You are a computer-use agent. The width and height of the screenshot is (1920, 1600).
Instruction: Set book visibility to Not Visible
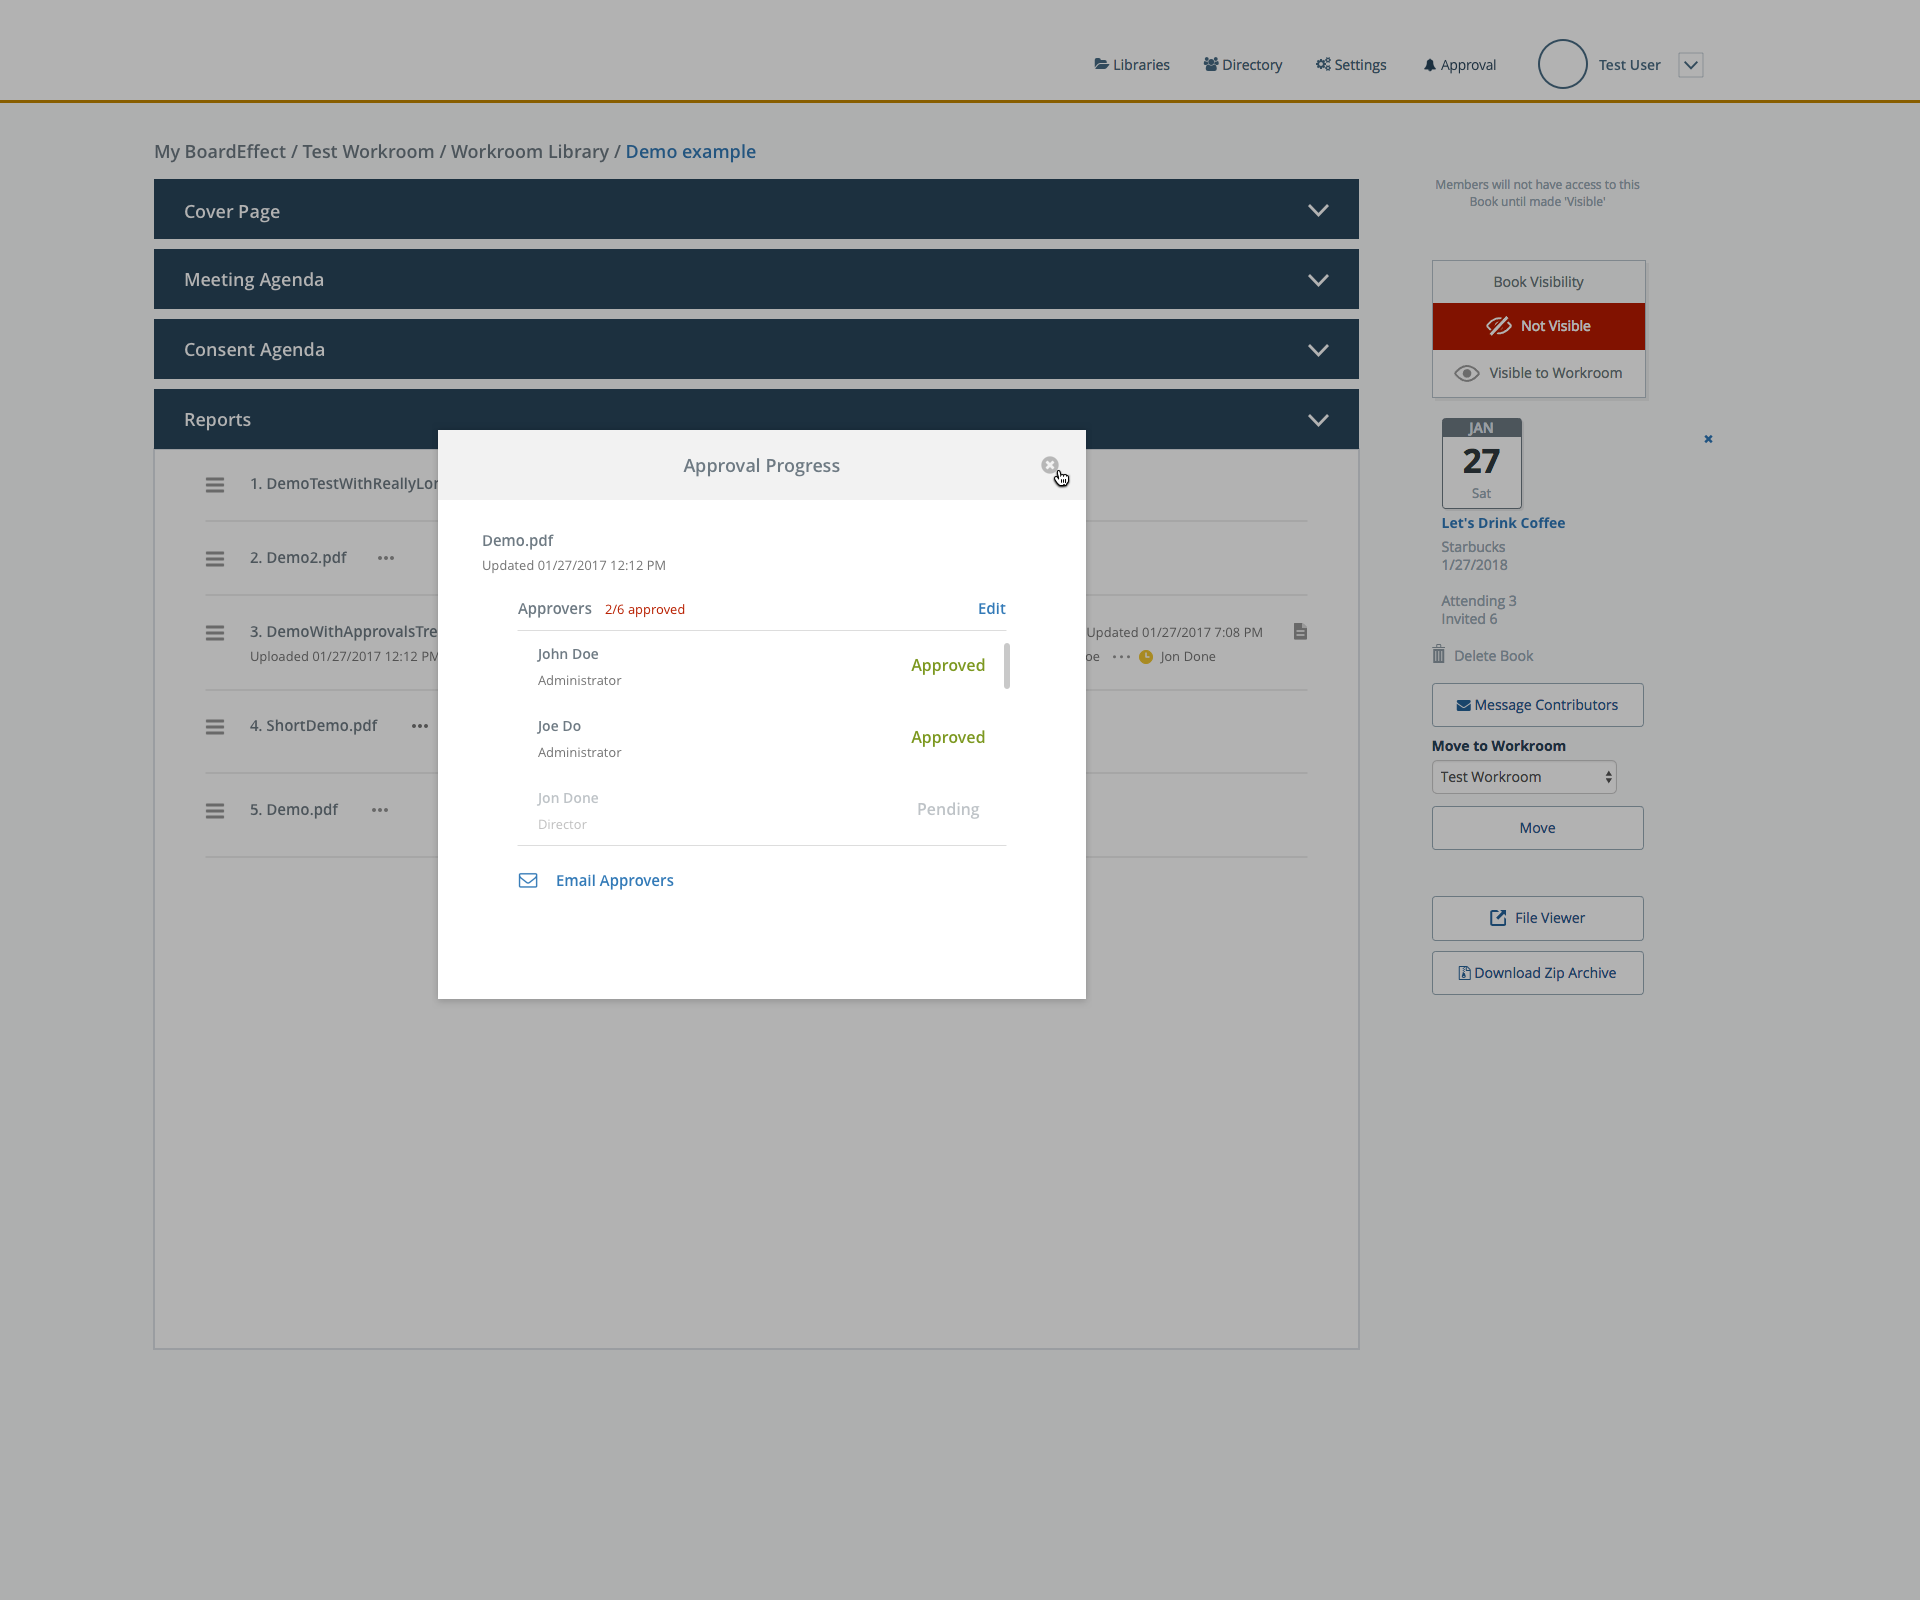pos(1538,326)
